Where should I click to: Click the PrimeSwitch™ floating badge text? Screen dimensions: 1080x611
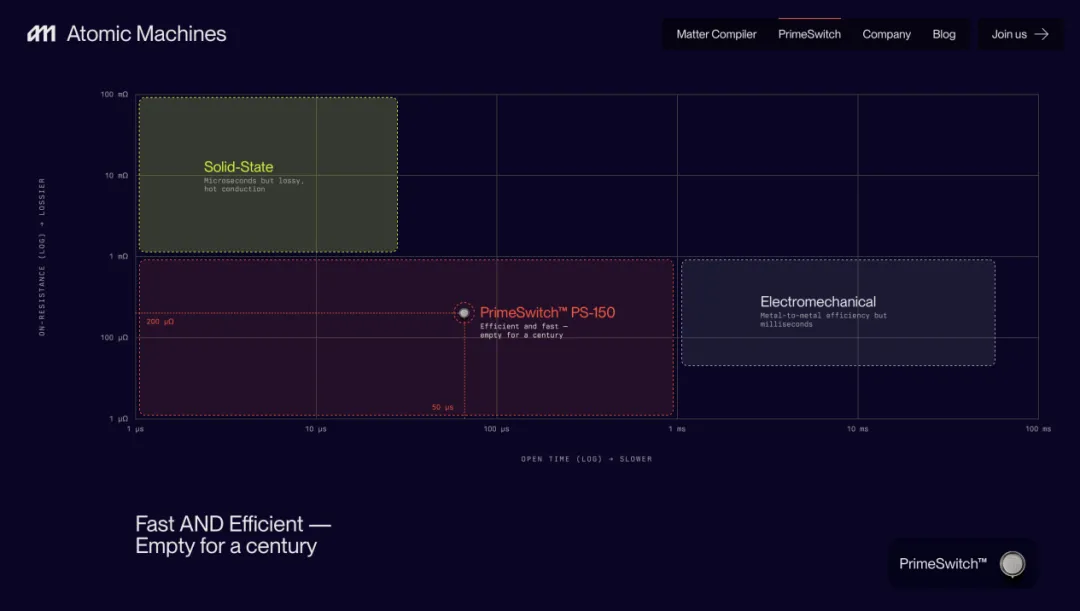pos(943,563)
